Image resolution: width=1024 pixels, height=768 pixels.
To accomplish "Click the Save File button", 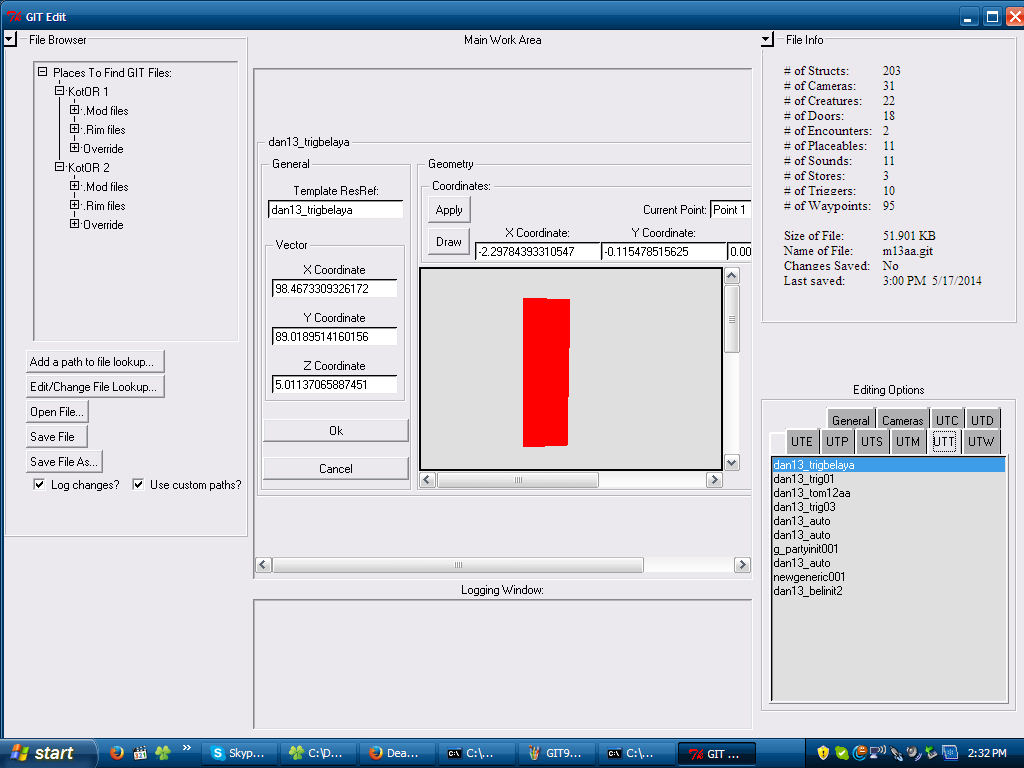I will point(57,436).
